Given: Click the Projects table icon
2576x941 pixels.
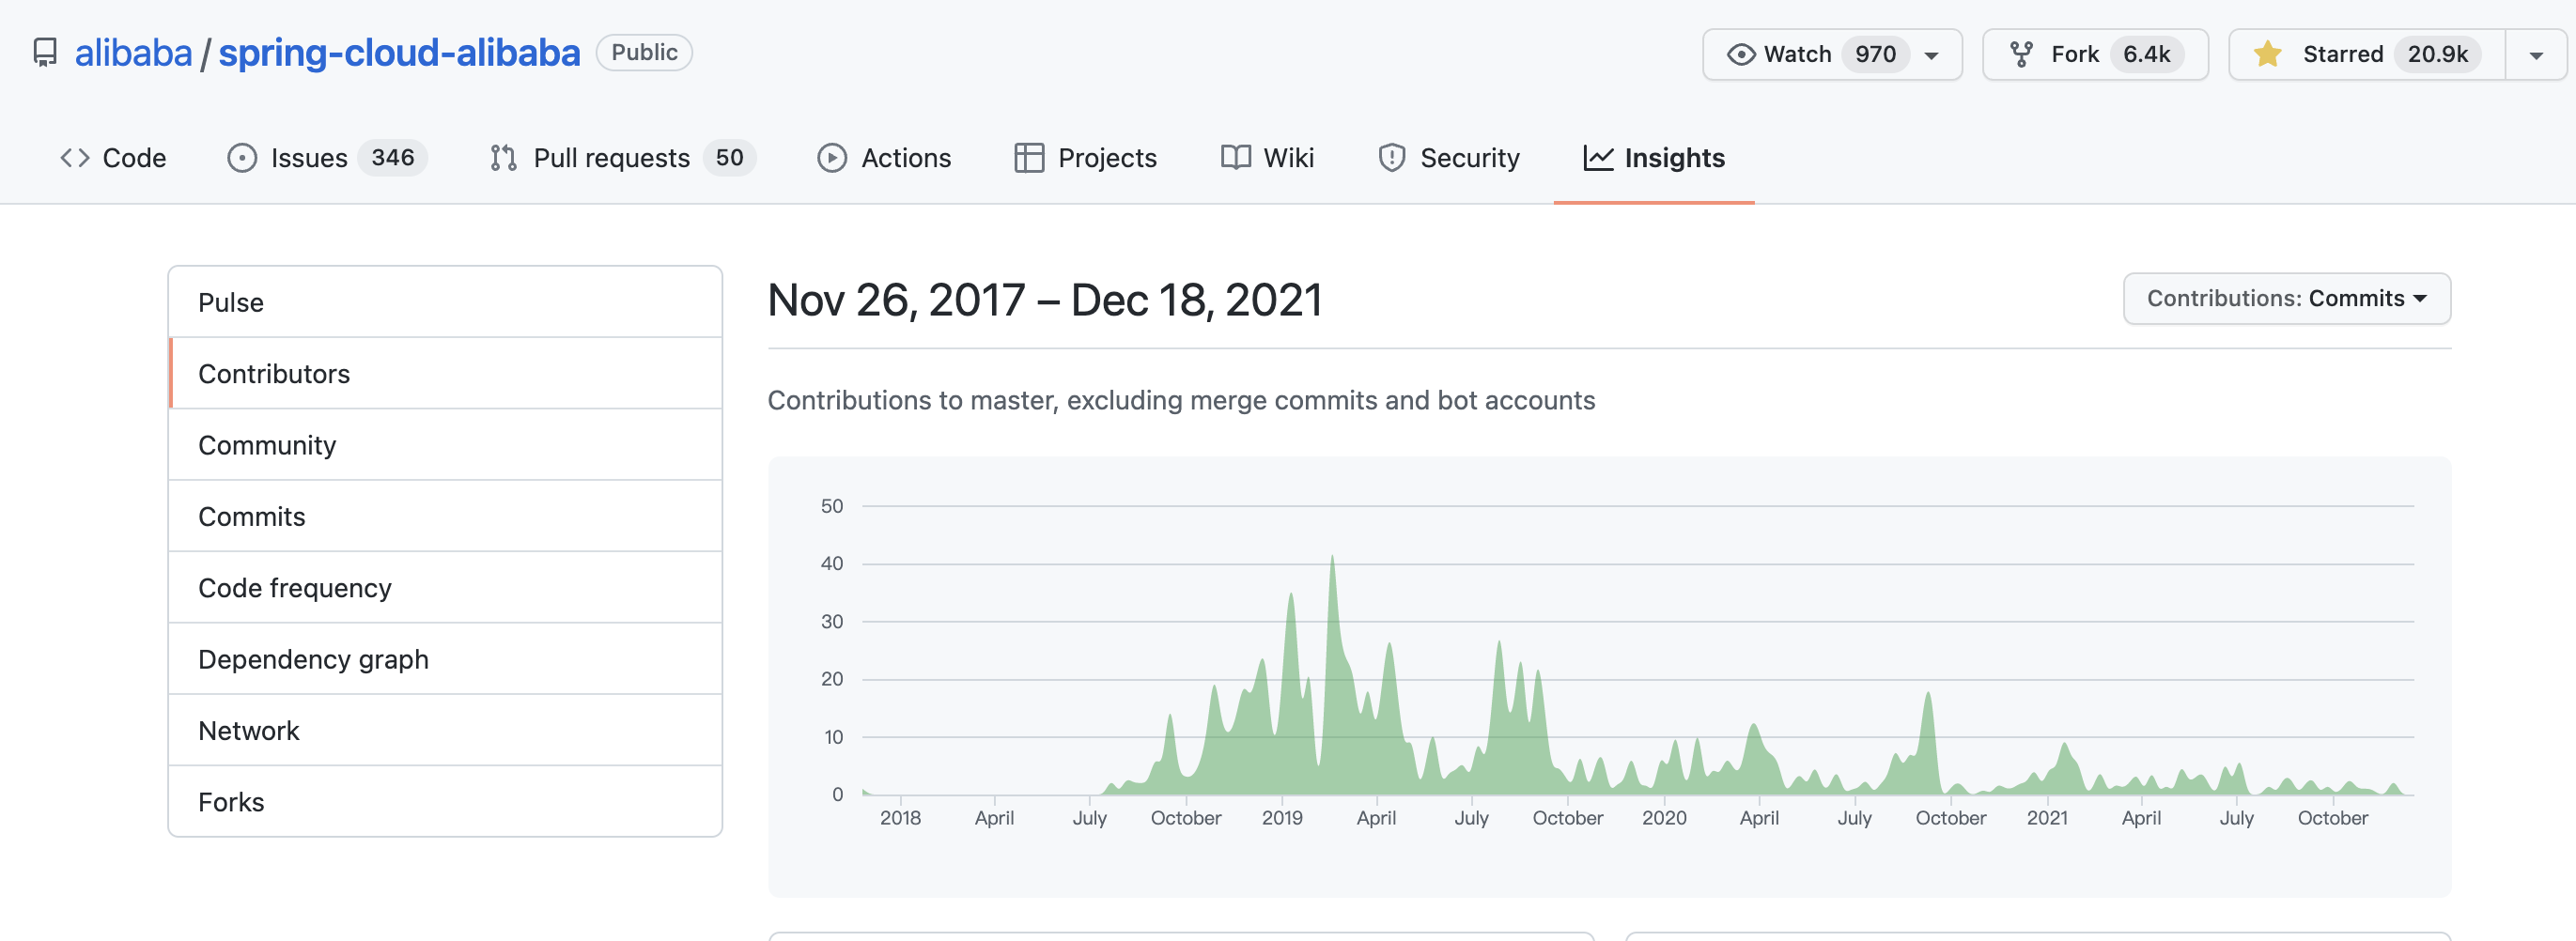Looking at the screenshot, I should click(x=1029, y=158).
